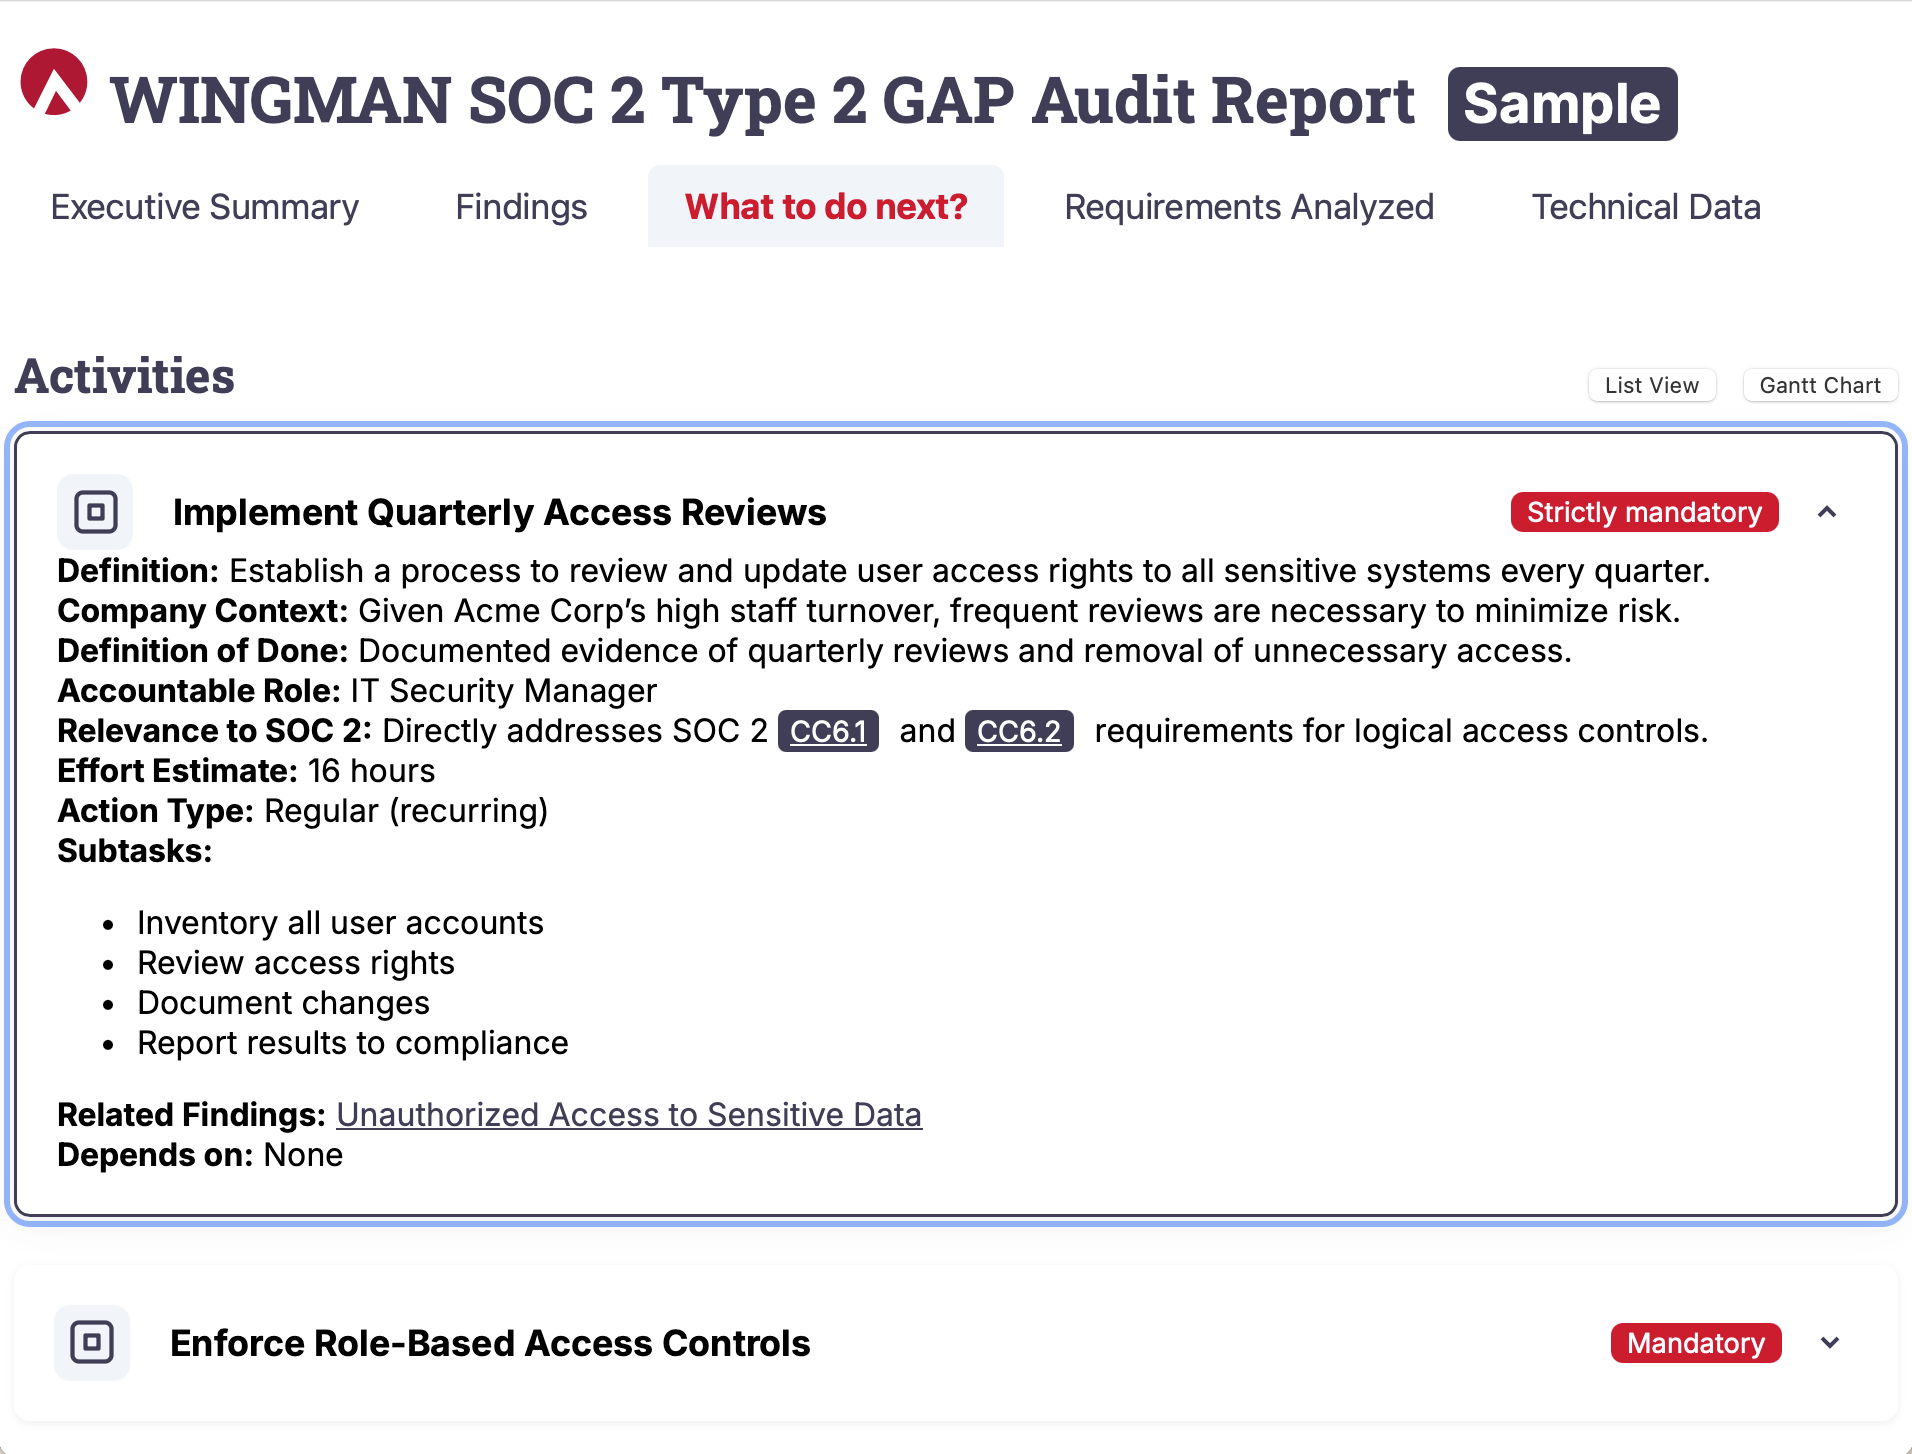Switch to List View
The height and width of the screenshot is (1454, 1912).
tap(1652, 385)
